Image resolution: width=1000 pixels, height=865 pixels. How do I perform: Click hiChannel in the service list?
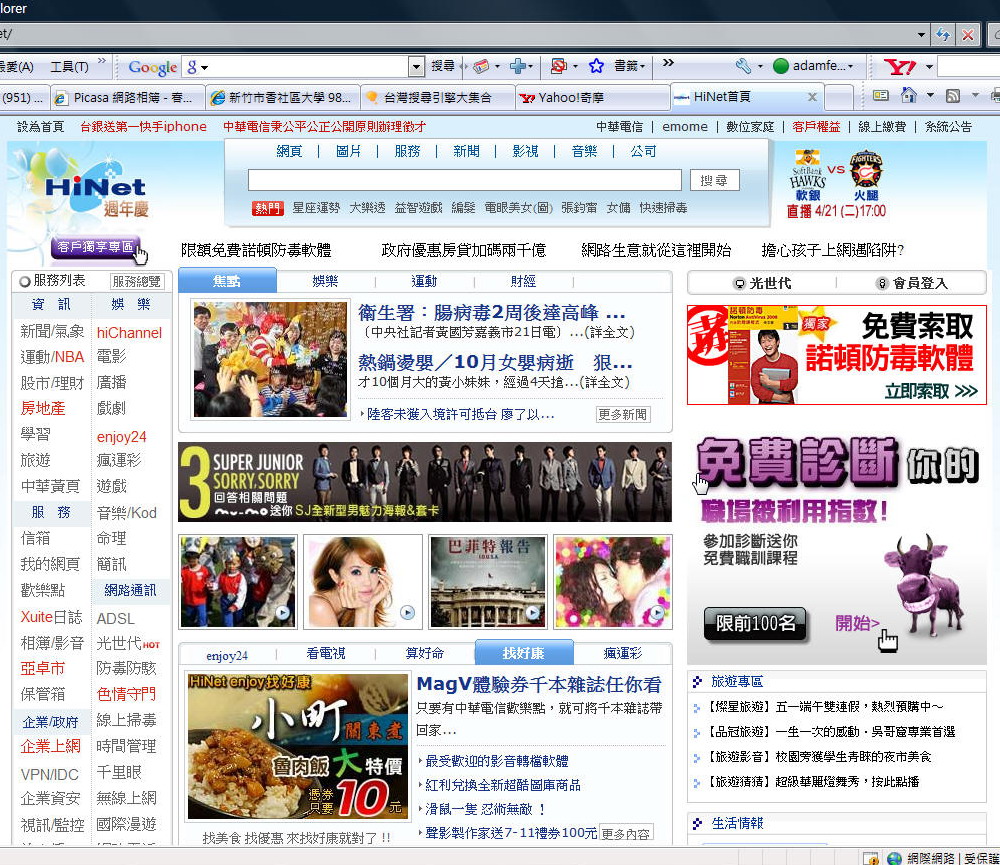pyautogui.click(x=129, y=332)
